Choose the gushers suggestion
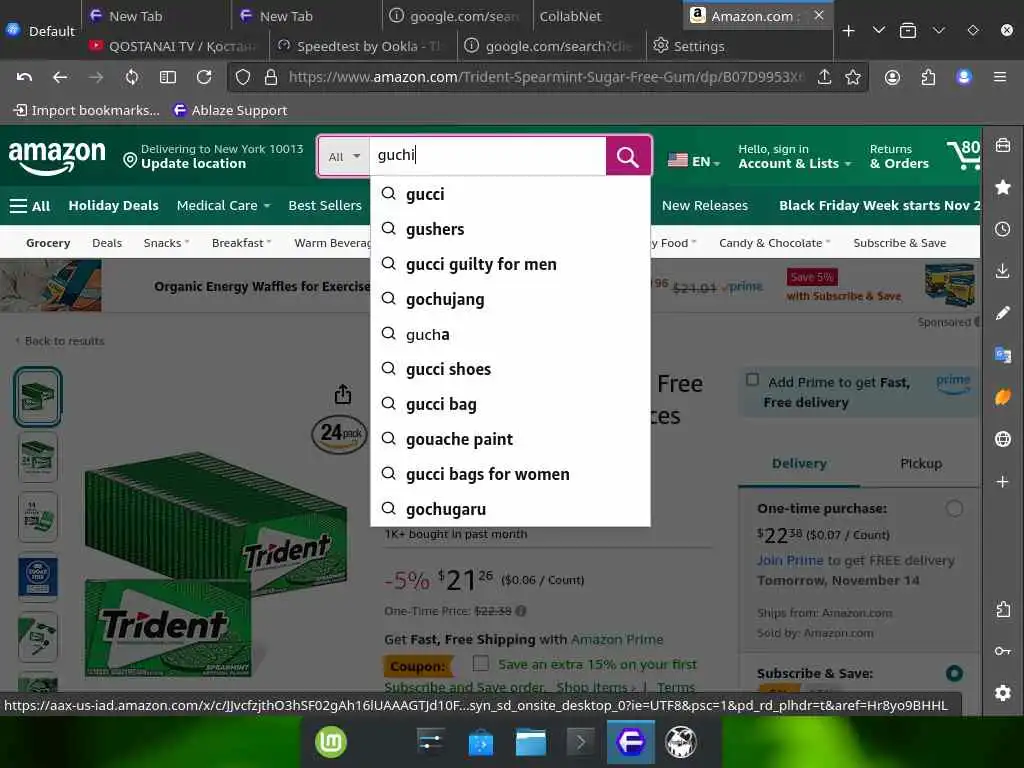1024x768 pixels. tap(511, 229)
